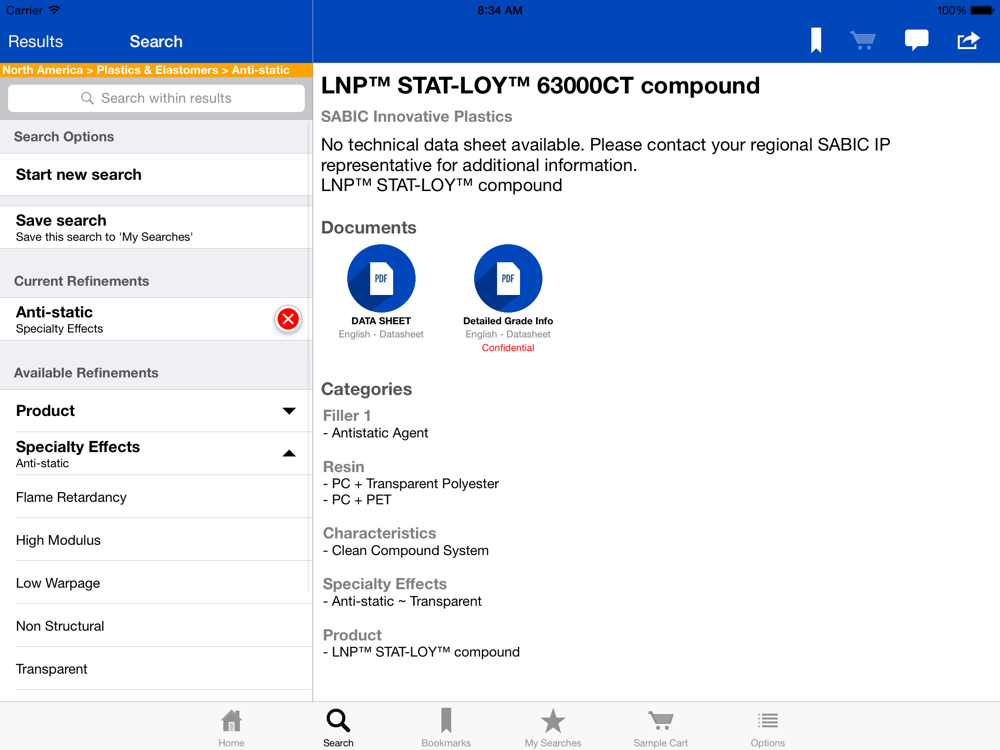Open Detailed Grade Info PDF document
This screenshot has height=750, width=1000.
508,279
